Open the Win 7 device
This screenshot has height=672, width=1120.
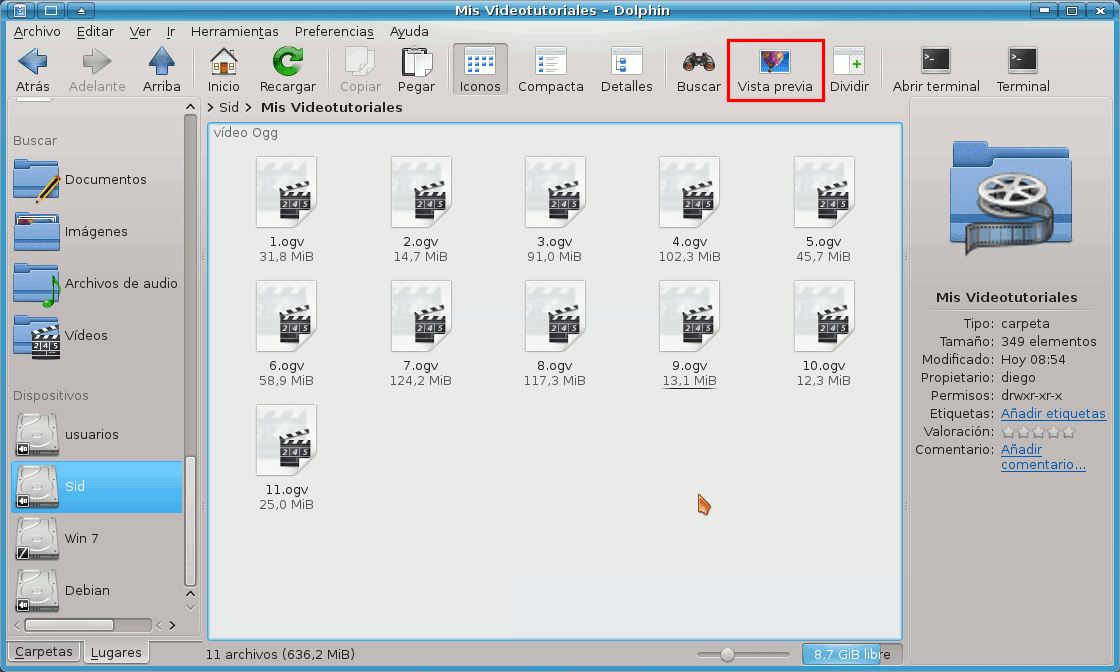[96, 538]
